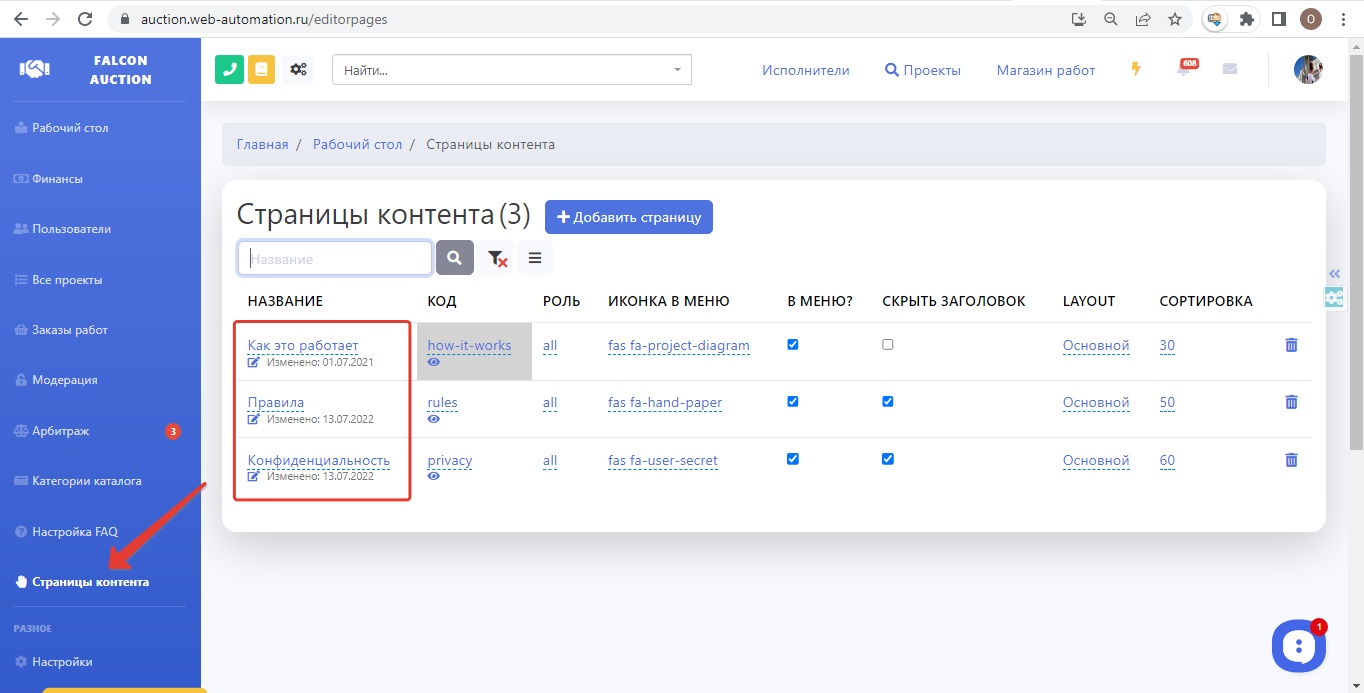Collapse the right side panel chevrons
The image size is (1364, 693).
[x=1334, y=274]
